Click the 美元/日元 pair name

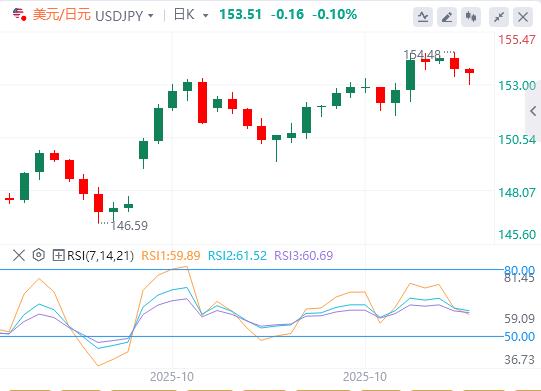tap(61, 15)
